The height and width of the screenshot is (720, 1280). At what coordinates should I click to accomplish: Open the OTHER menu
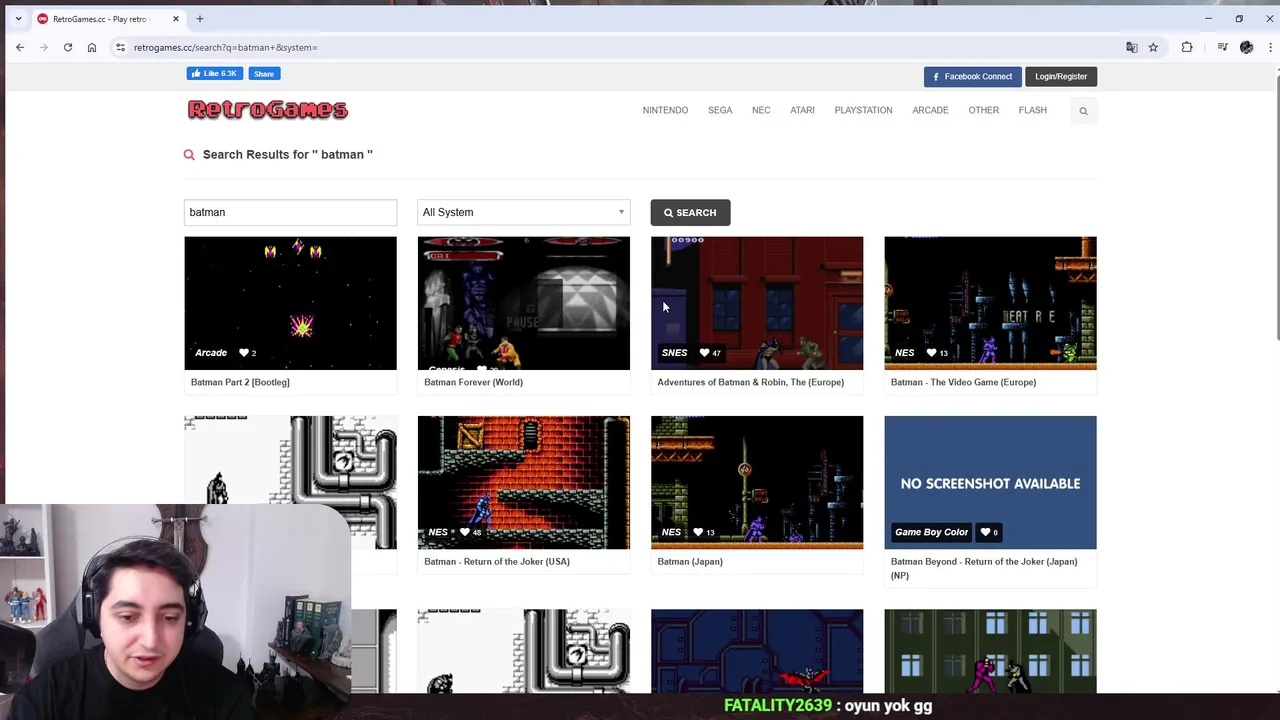click(983, 110)
